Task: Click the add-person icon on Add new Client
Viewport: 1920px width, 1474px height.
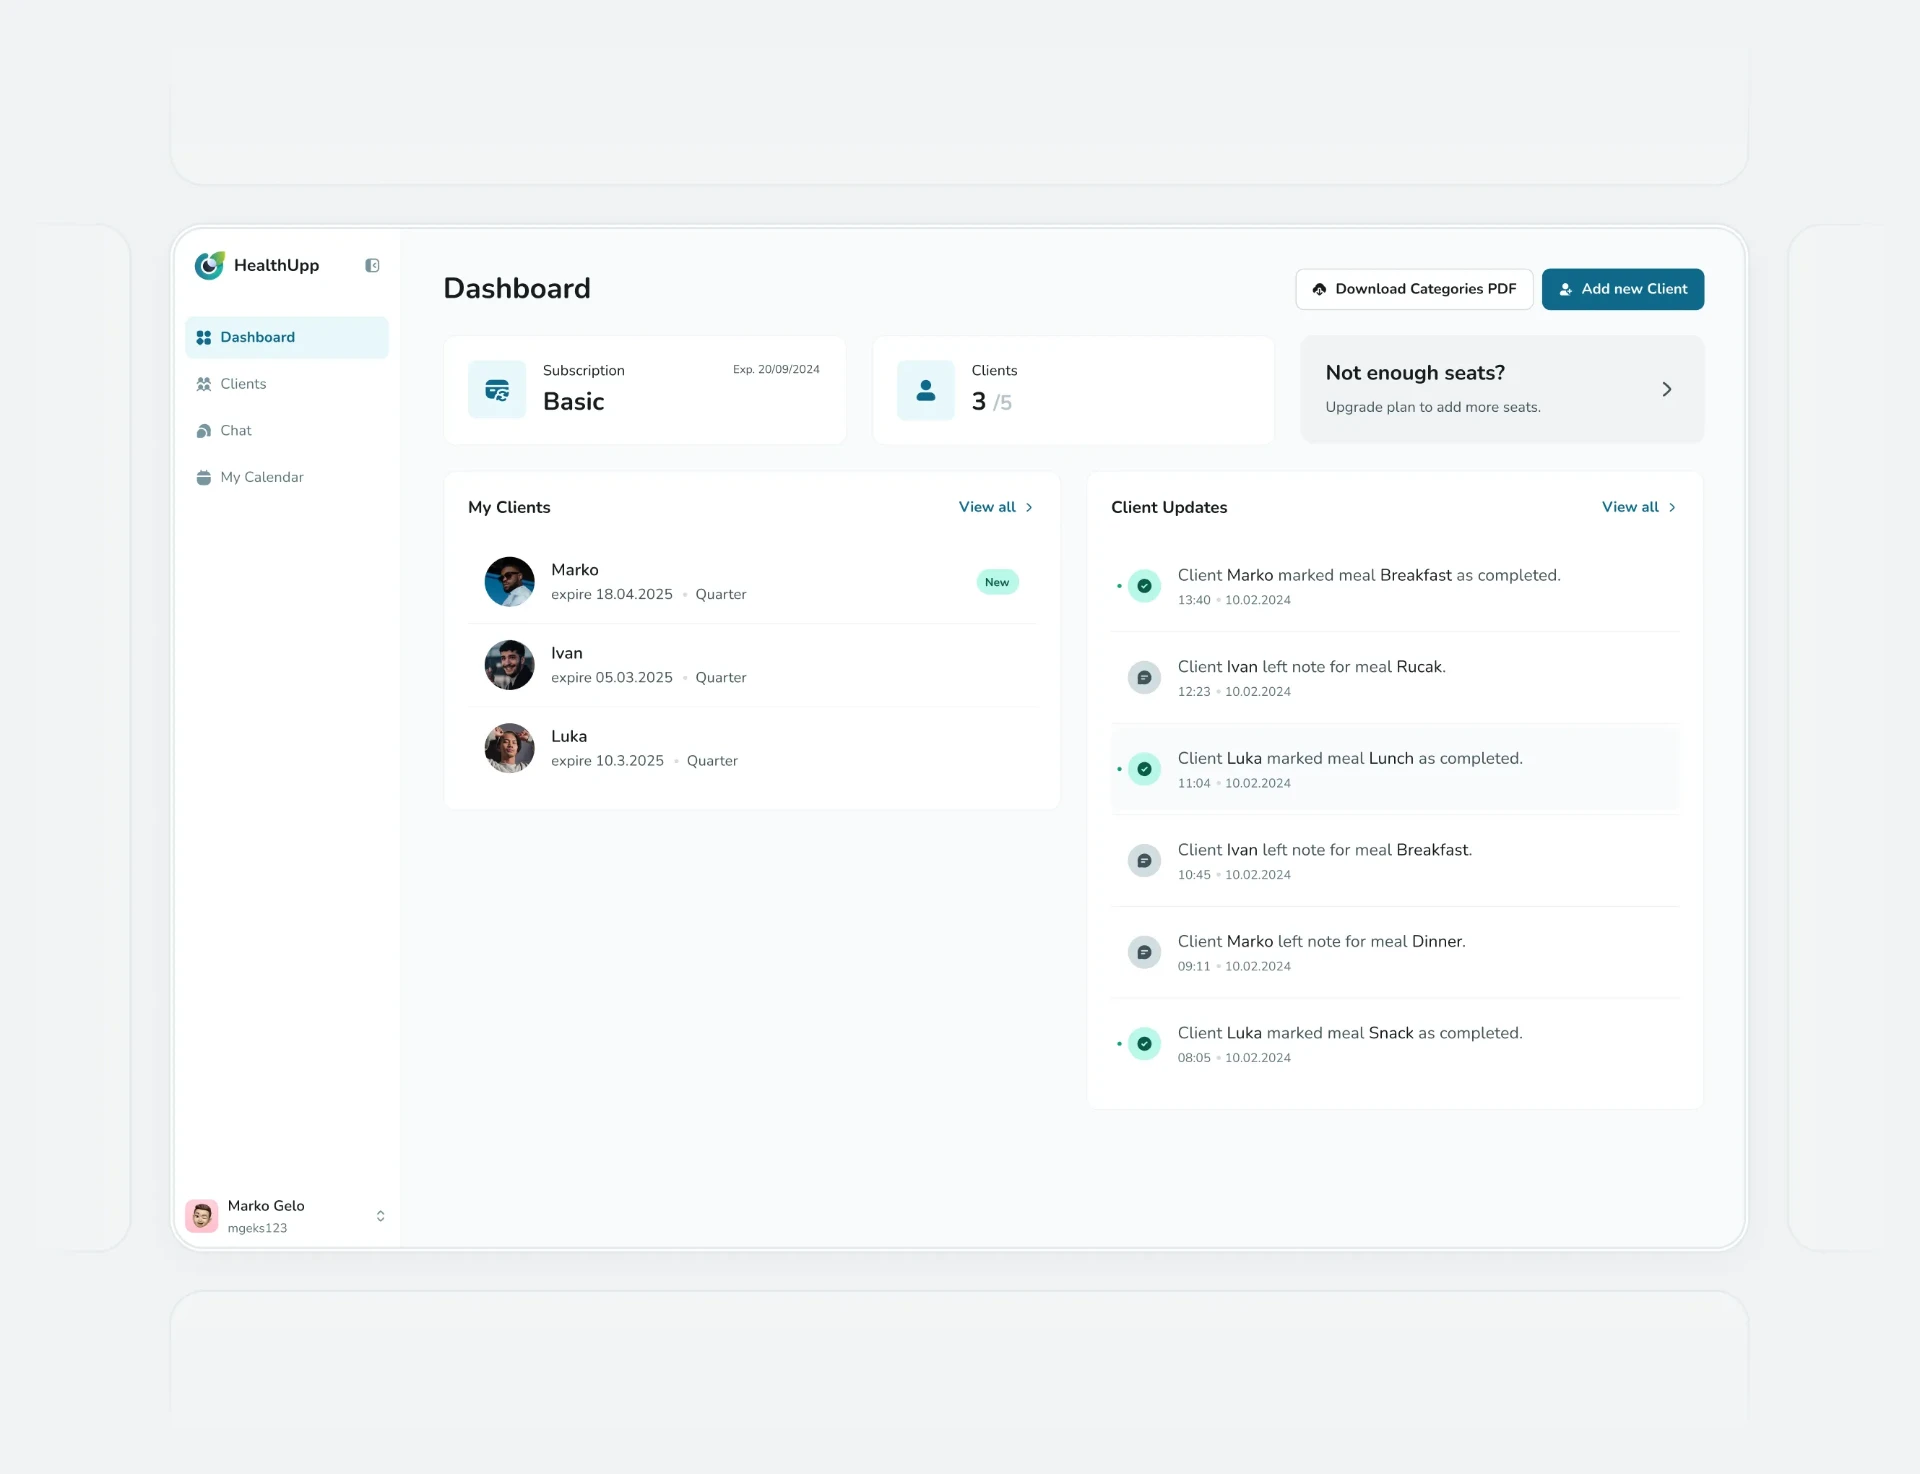Action: click(1566, 289)
